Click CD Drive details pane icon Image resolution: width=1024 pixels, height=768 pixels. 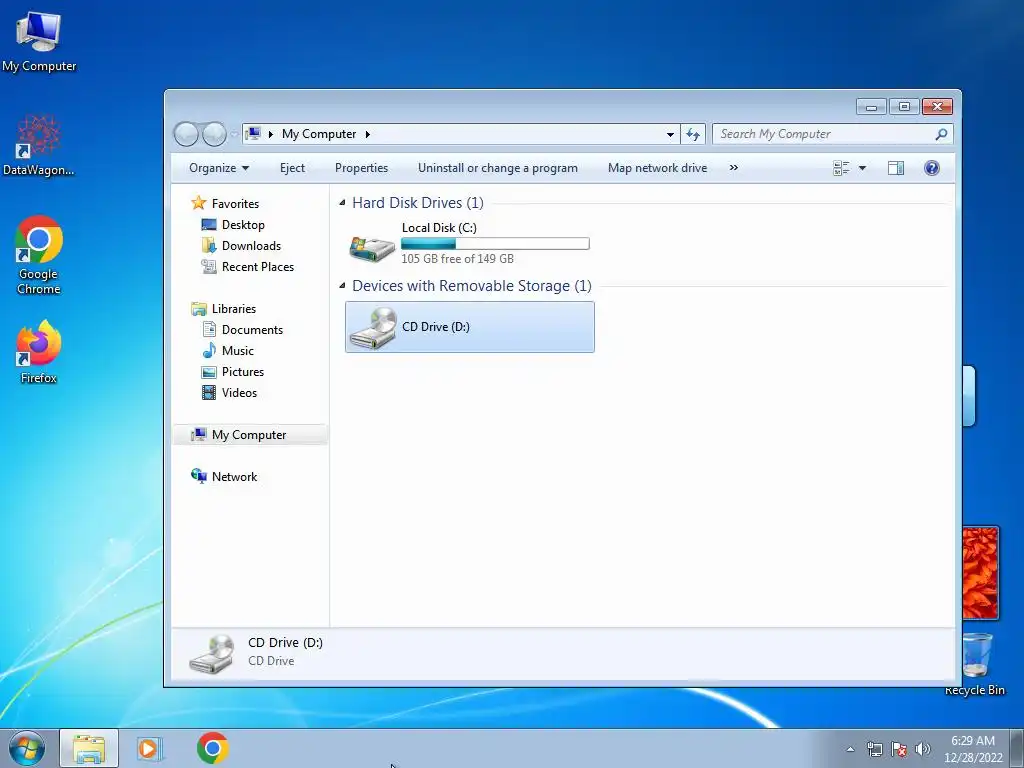point(212,653)
